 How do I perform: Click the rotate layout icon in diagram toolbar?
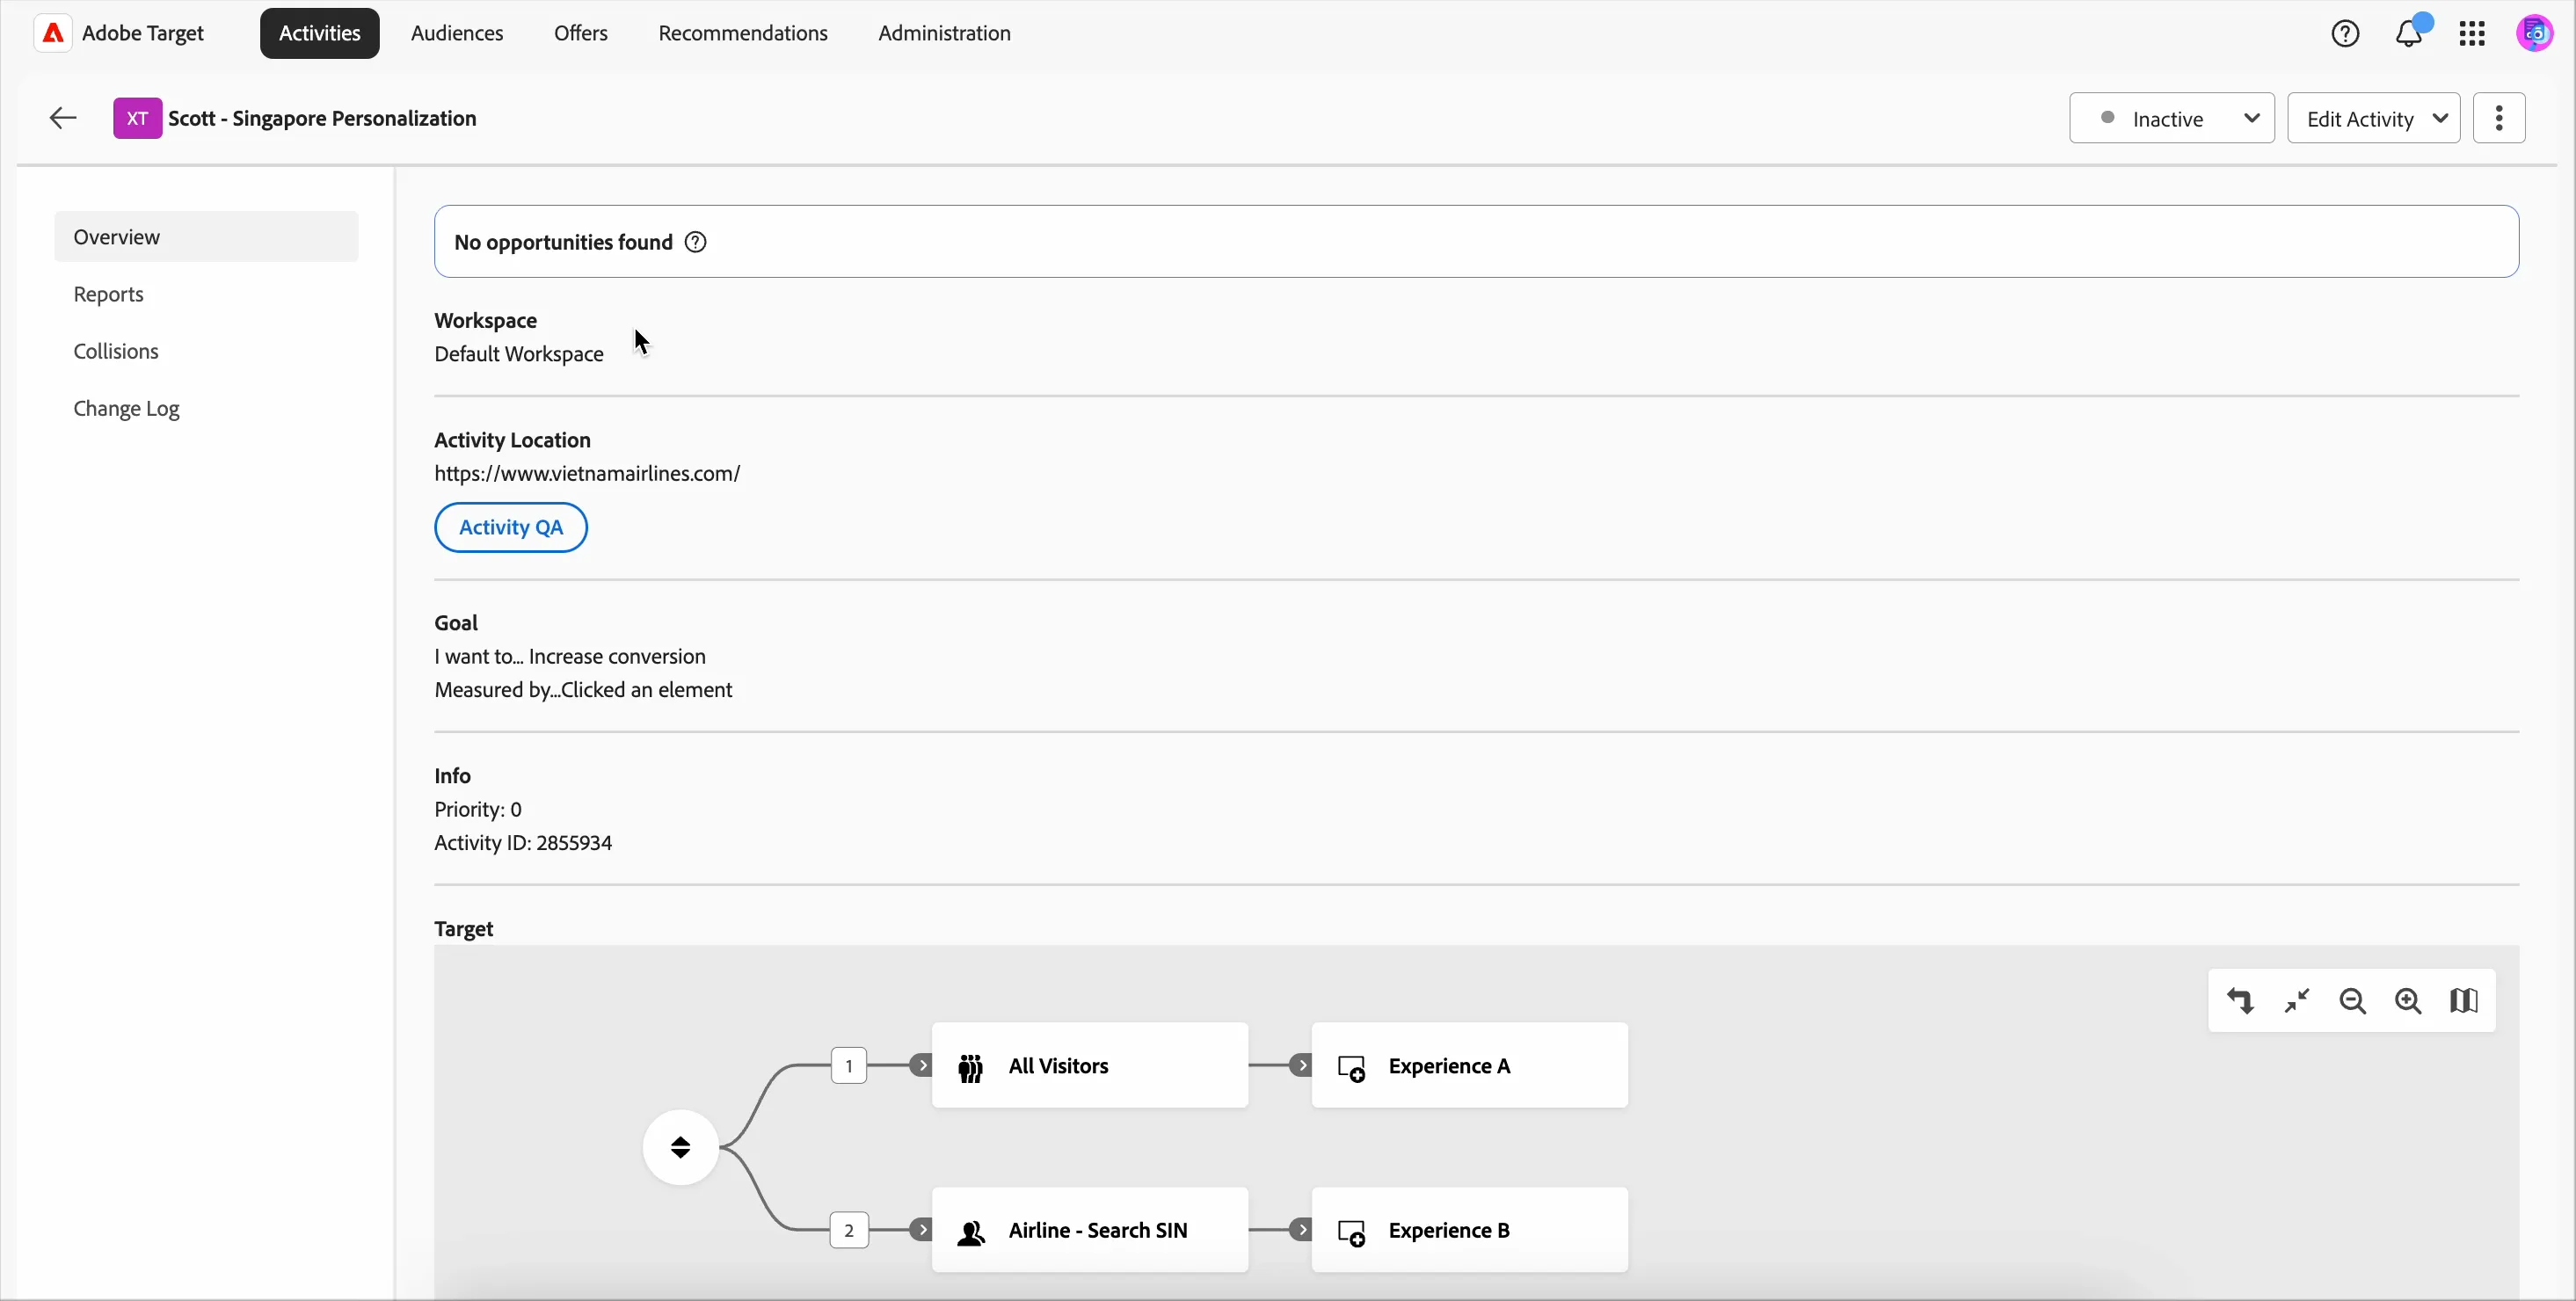tap(2240, 1001)
